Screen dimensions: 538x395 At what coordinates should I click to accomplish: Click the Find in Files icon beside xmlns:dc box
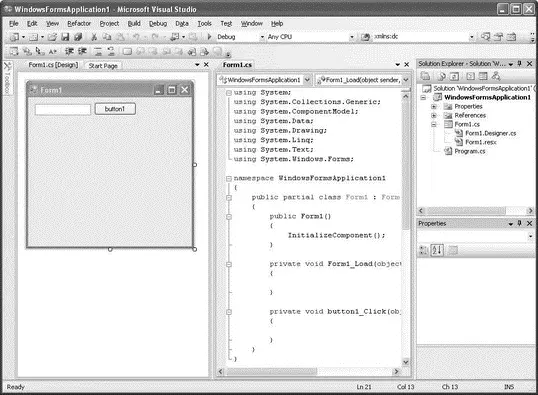click(x=365, y=37)
